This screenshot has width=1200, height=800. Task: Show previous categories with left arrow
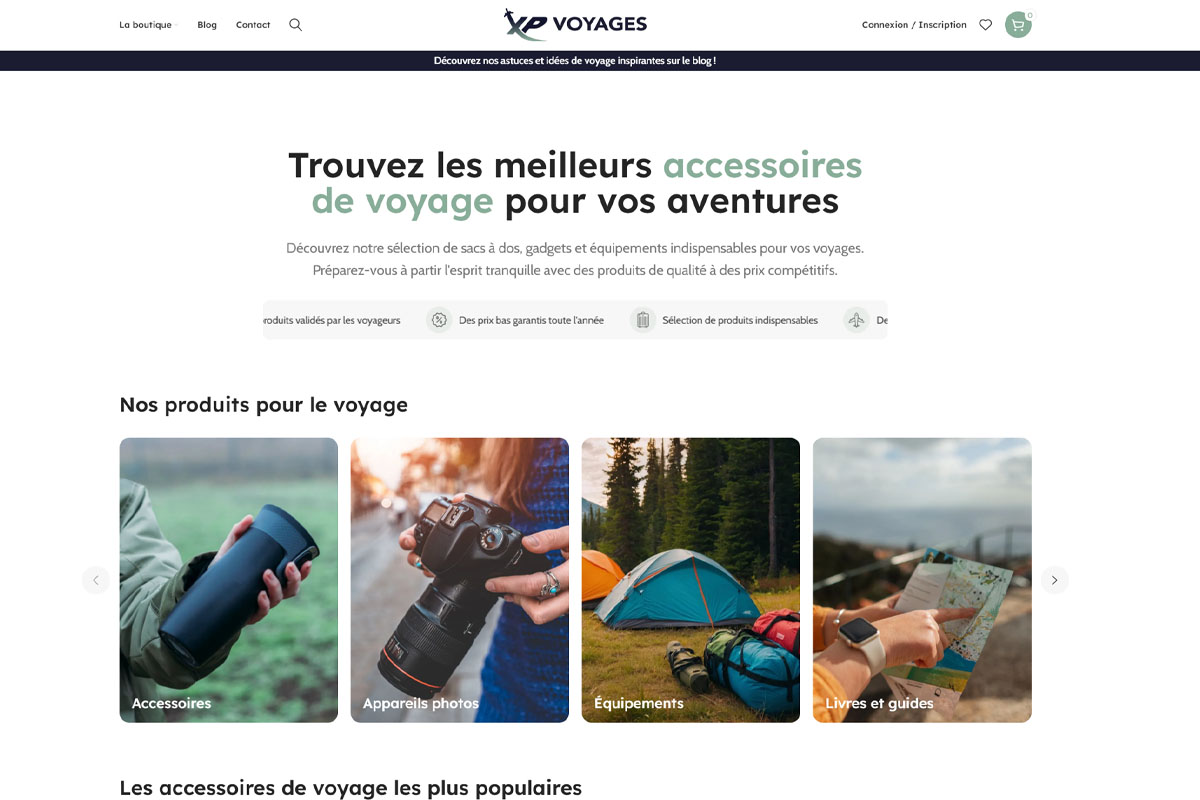pos(96,580)
